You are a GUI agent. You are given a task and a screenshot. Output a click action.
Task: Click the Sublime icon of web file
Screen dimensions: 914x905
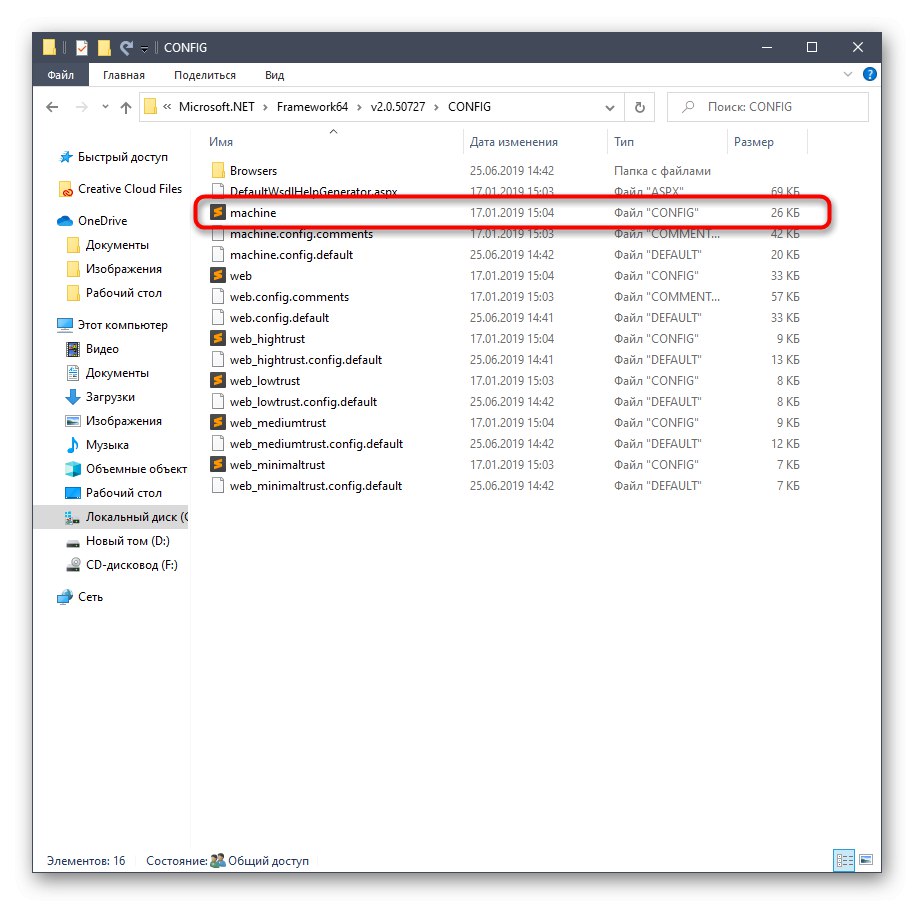tap(217, 276)
